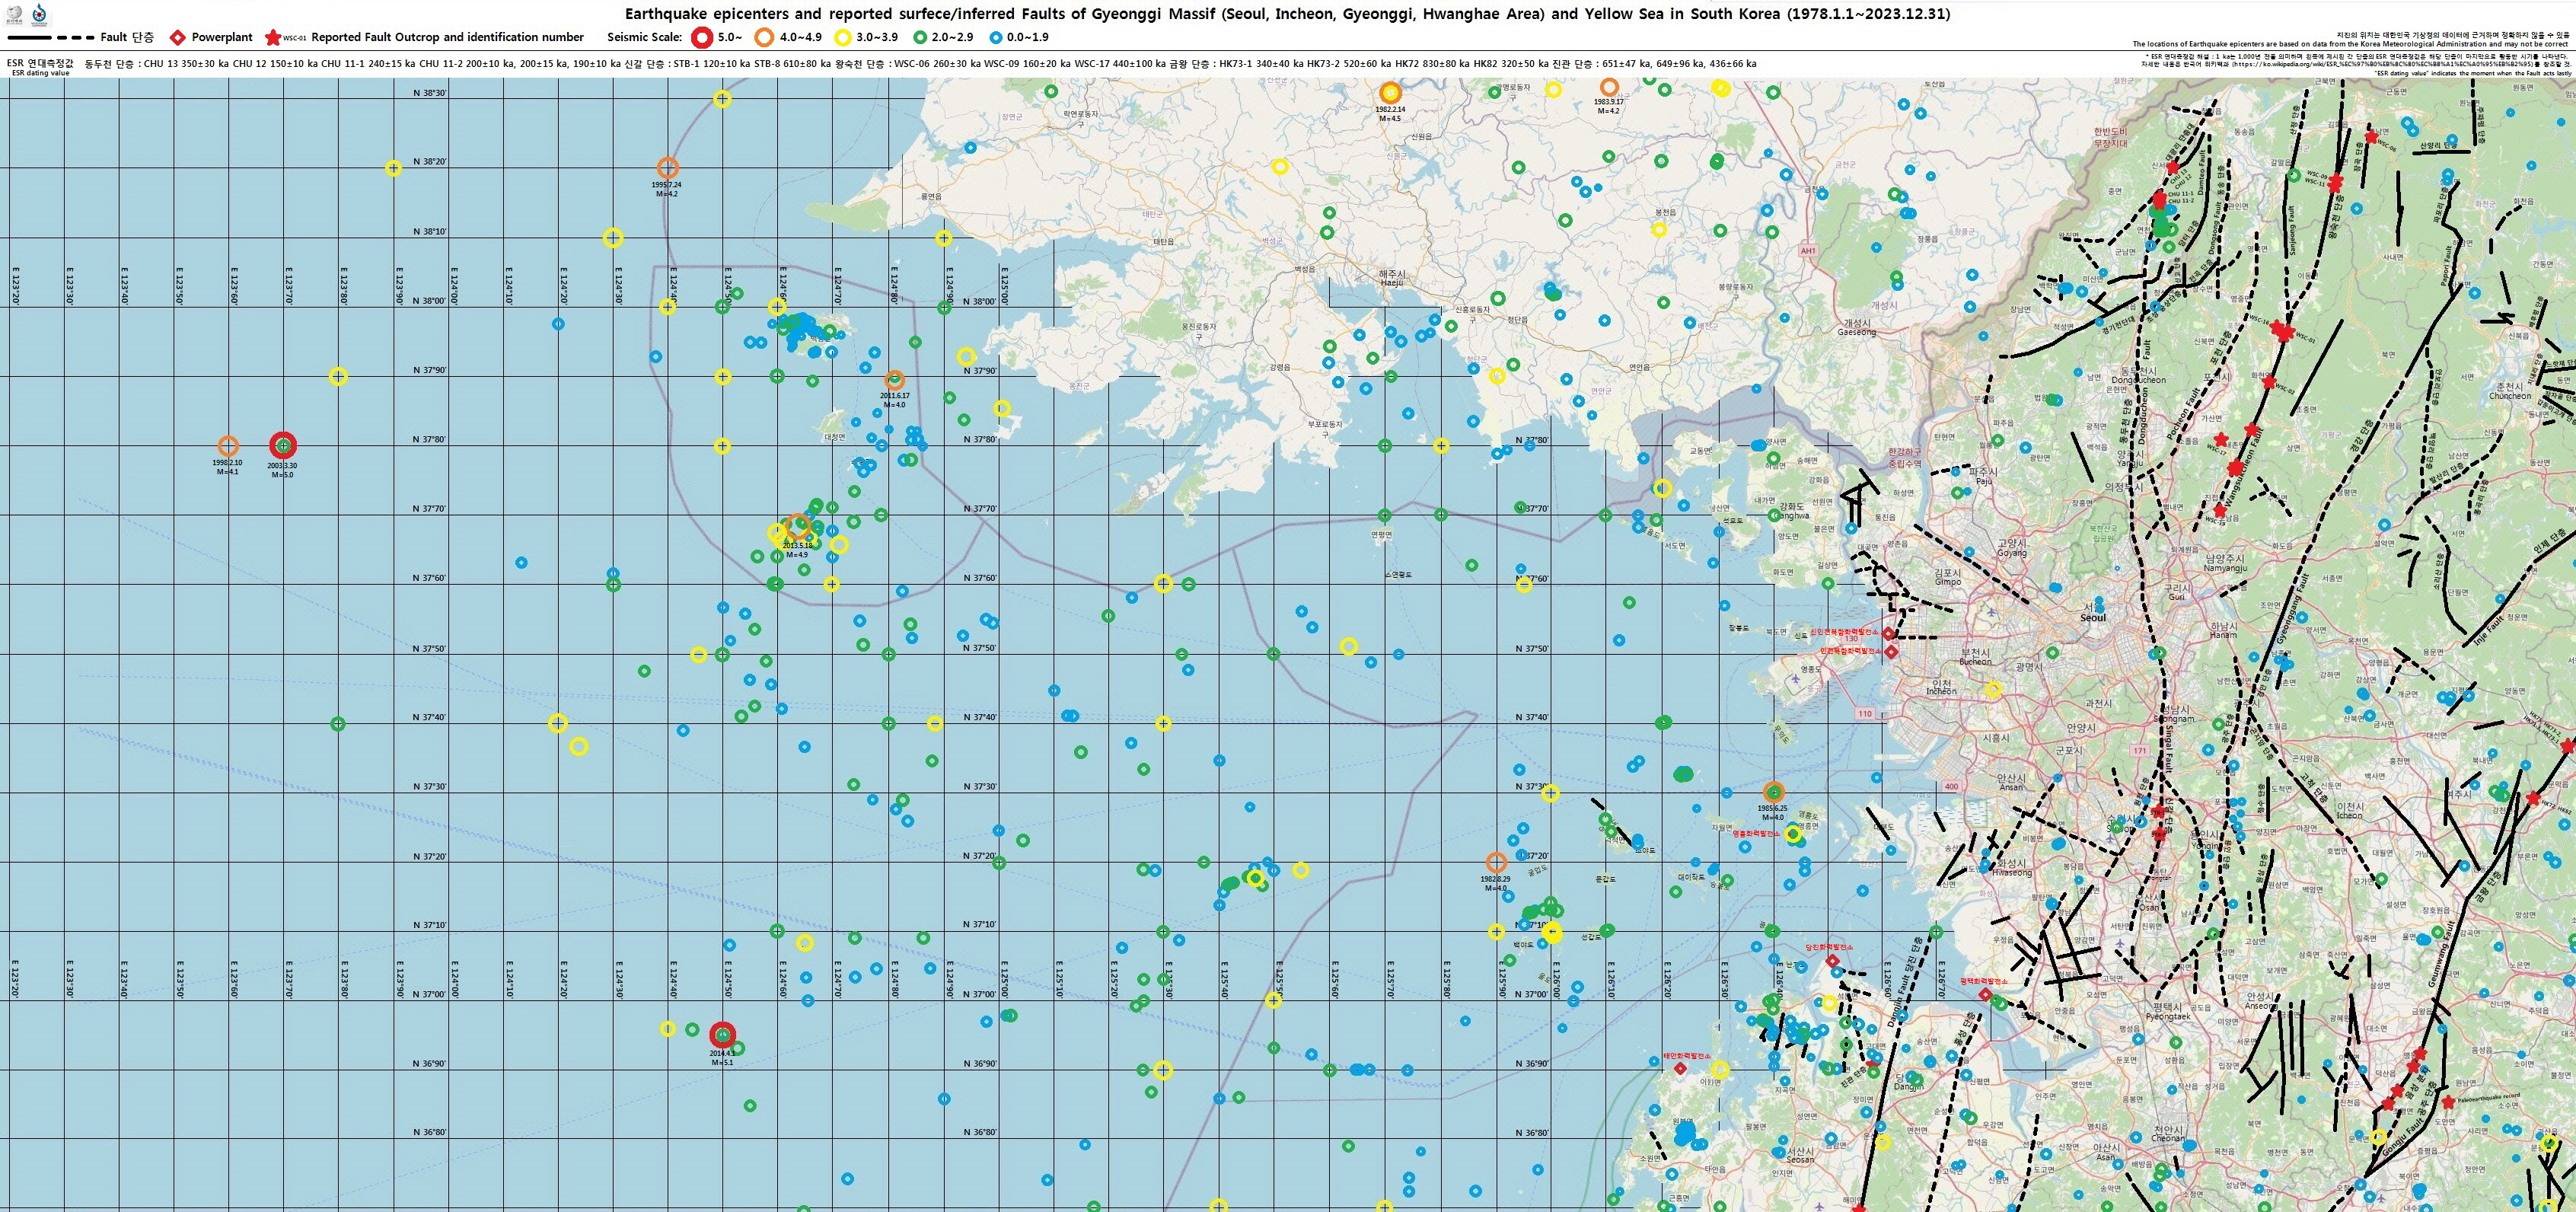The height and width of the screenshot is (1212, 2576).
Task: Click the red star fault outcrop legend icon
Action: (x=272, y=38)
